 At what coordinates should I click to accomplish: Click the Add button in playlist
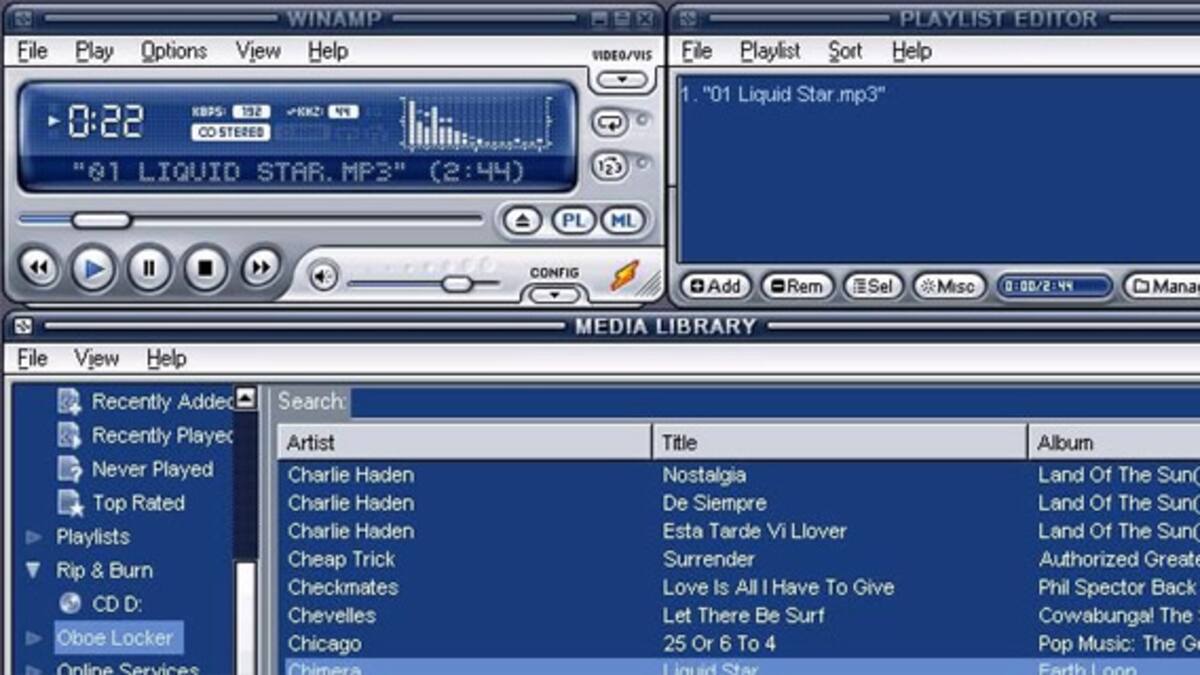(x=715, y=287)
